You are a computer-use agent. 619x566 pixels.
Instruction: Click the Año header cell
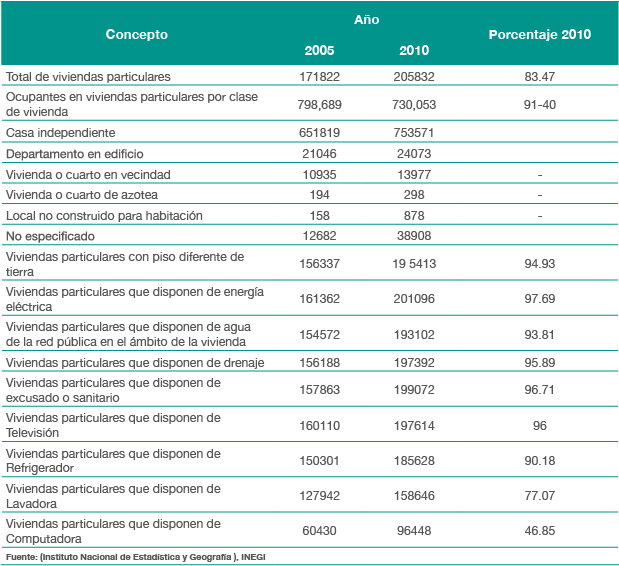coord(366,19)
